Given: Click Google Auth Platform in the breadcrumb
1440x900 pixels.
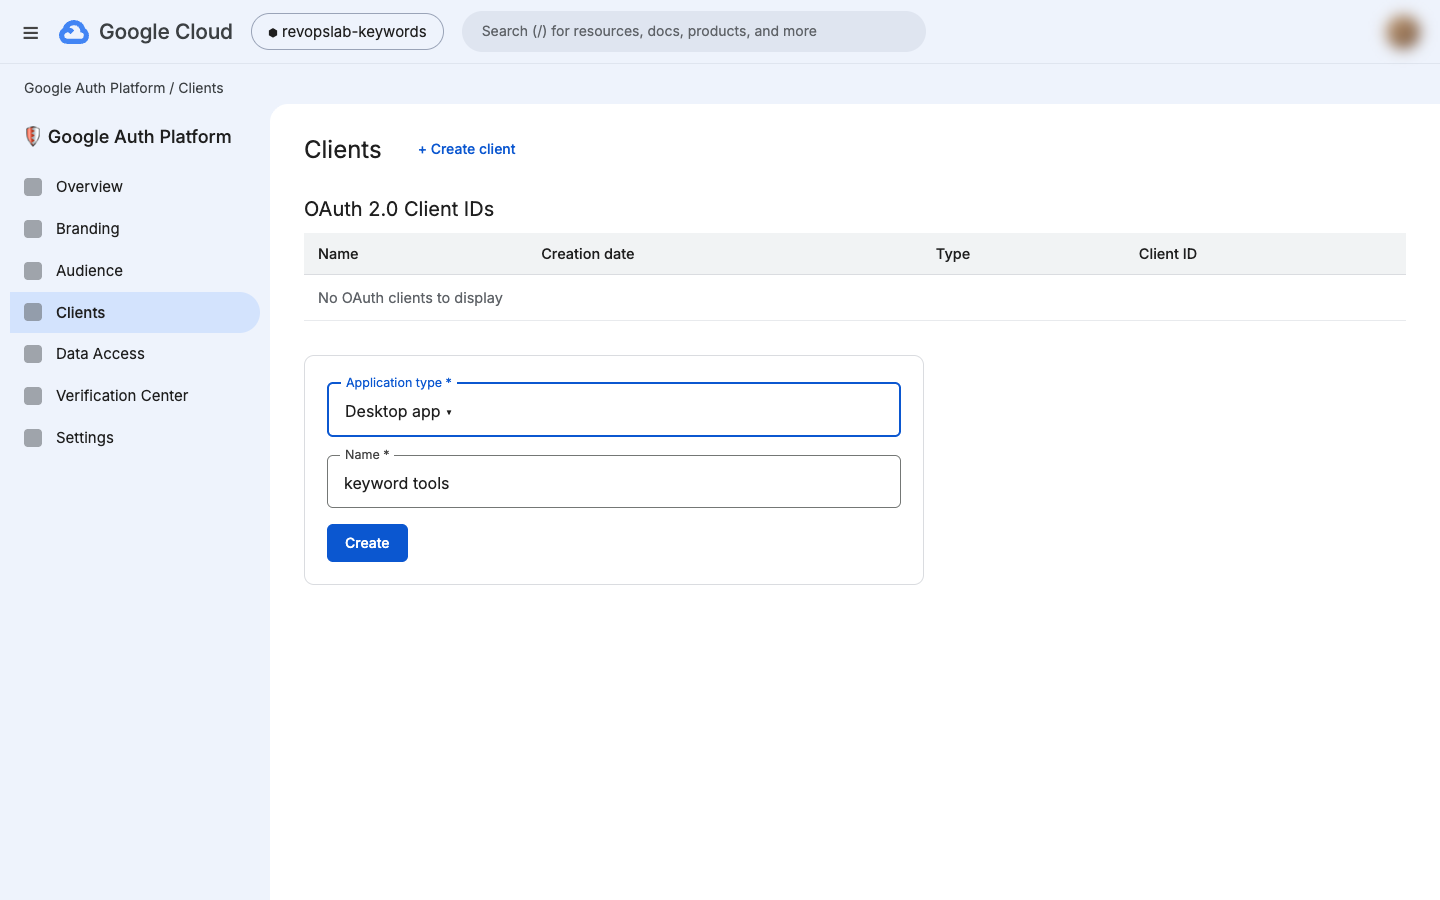Looking at the screenshot, I should (x=95, y=88).
